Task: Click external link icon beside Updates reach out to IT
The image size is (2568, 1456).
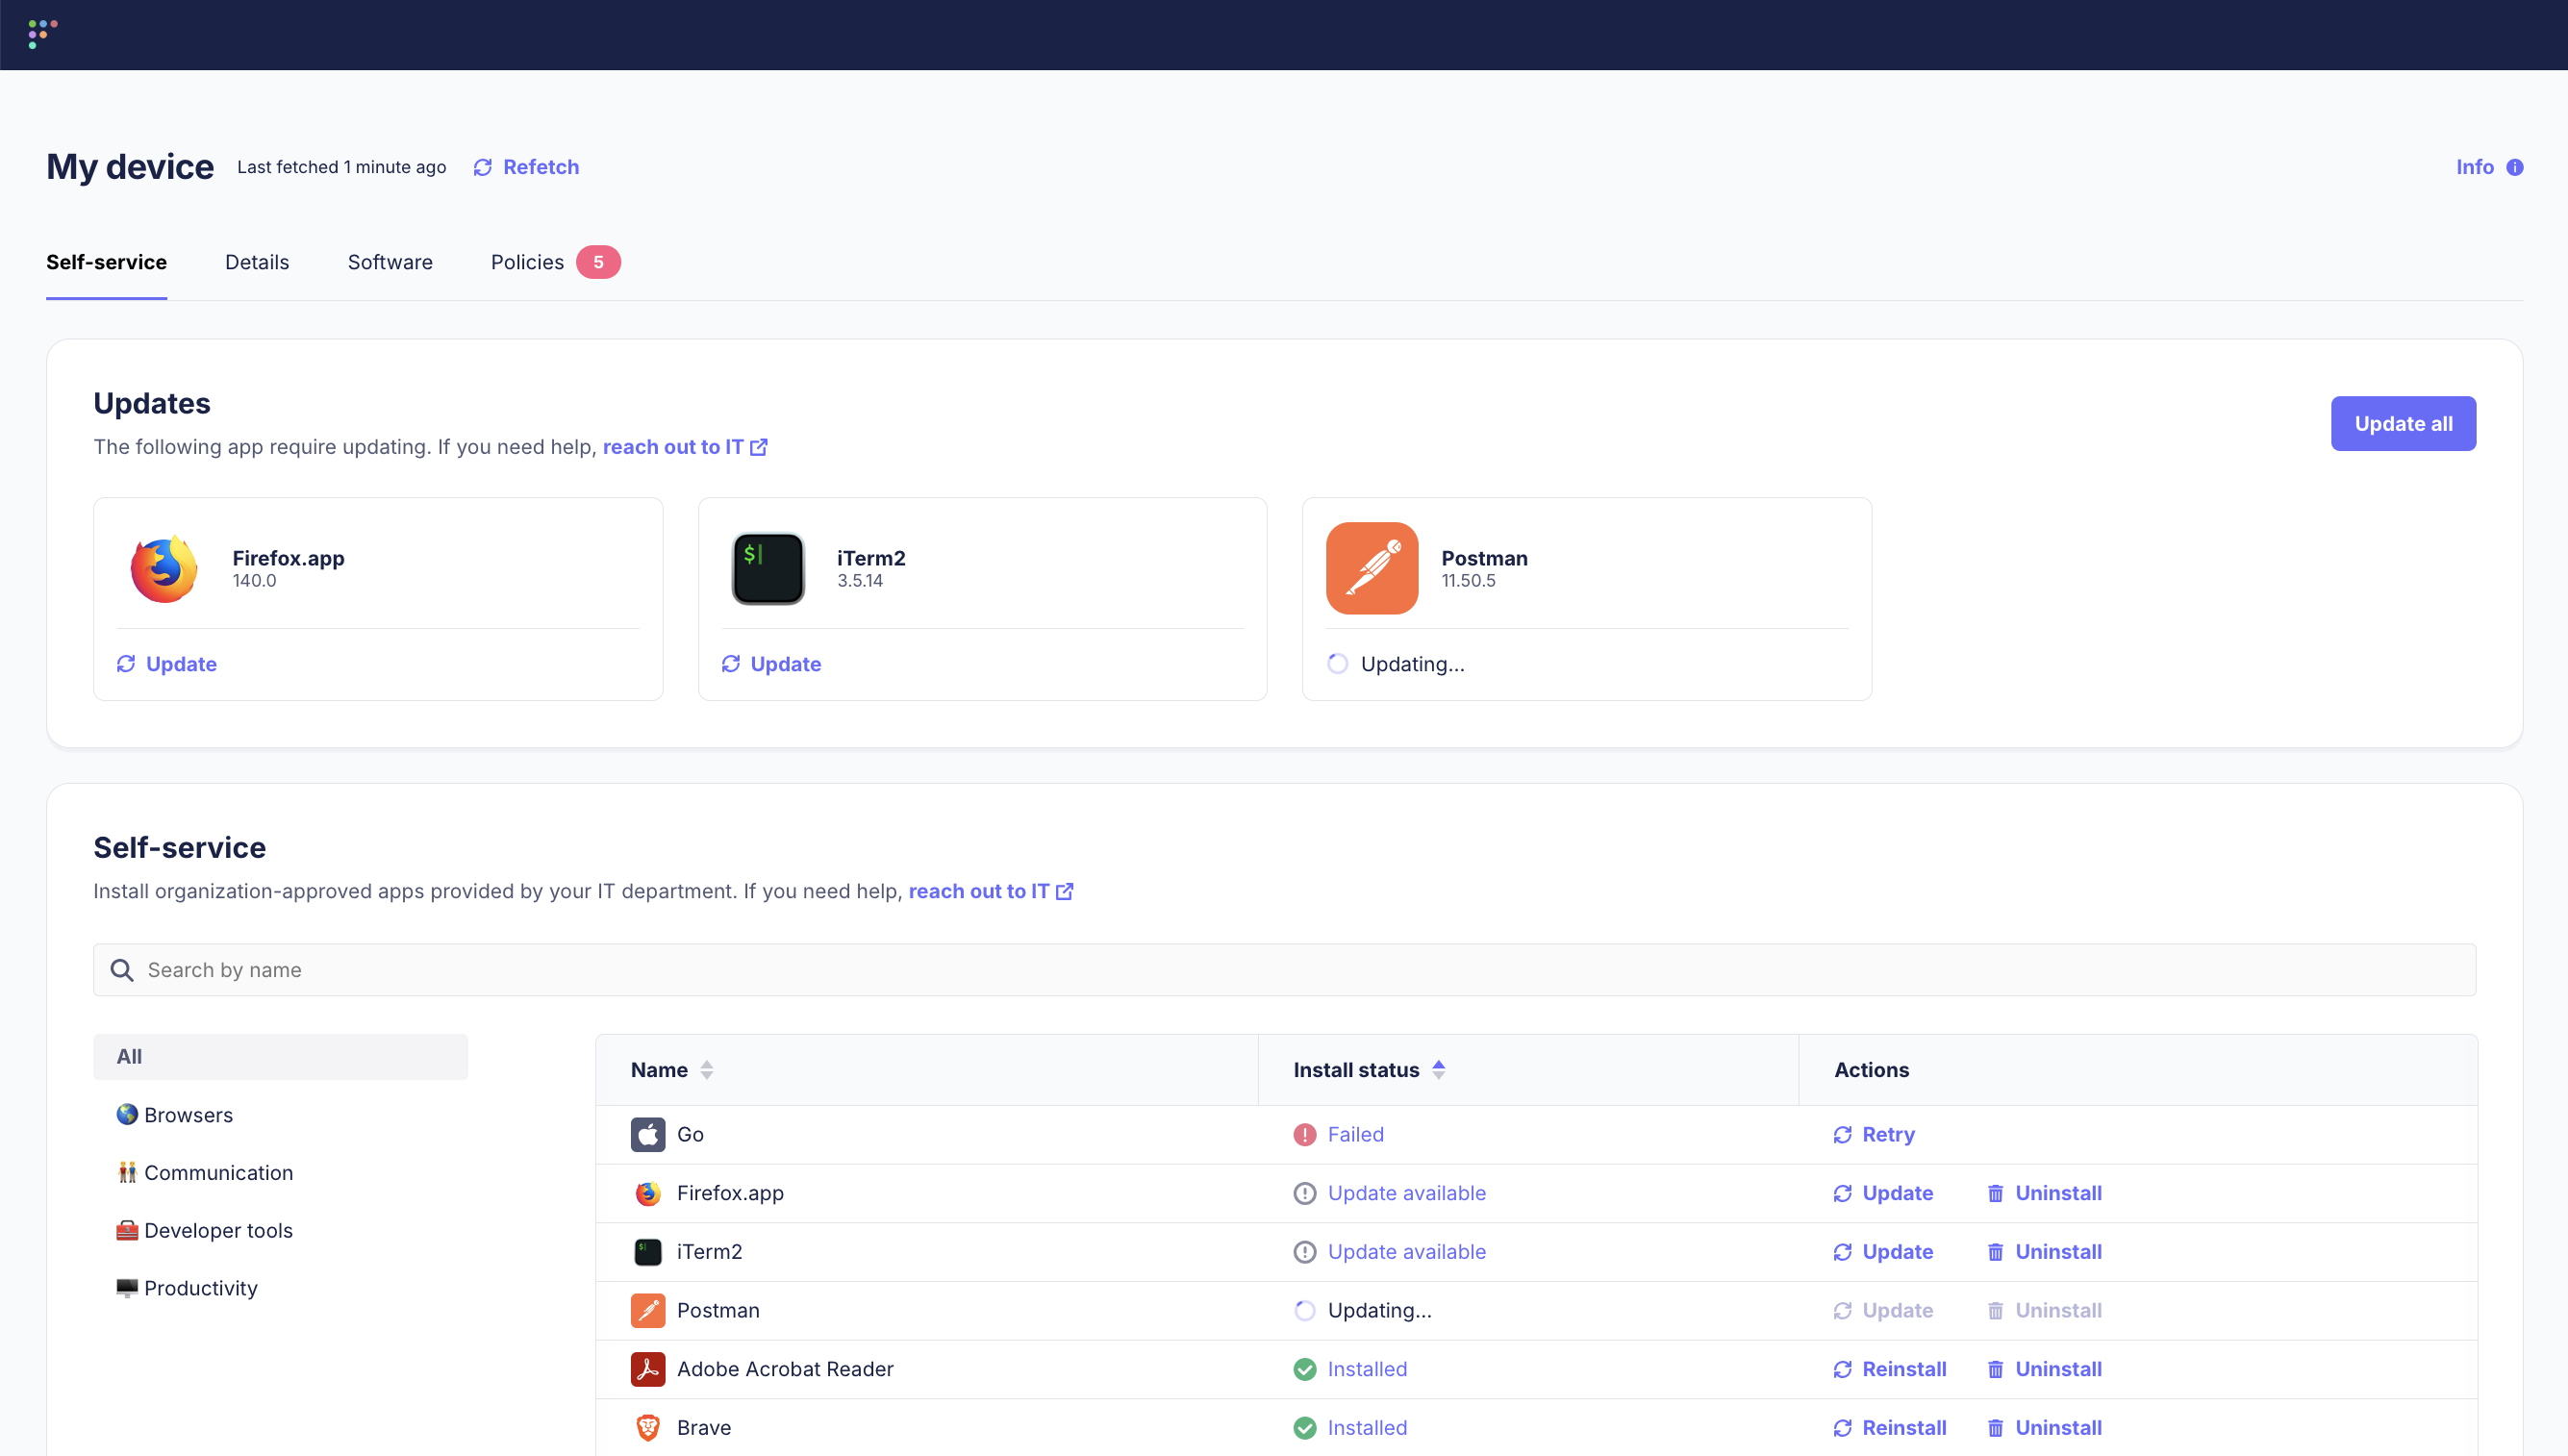Action: [x=759, y=447]
